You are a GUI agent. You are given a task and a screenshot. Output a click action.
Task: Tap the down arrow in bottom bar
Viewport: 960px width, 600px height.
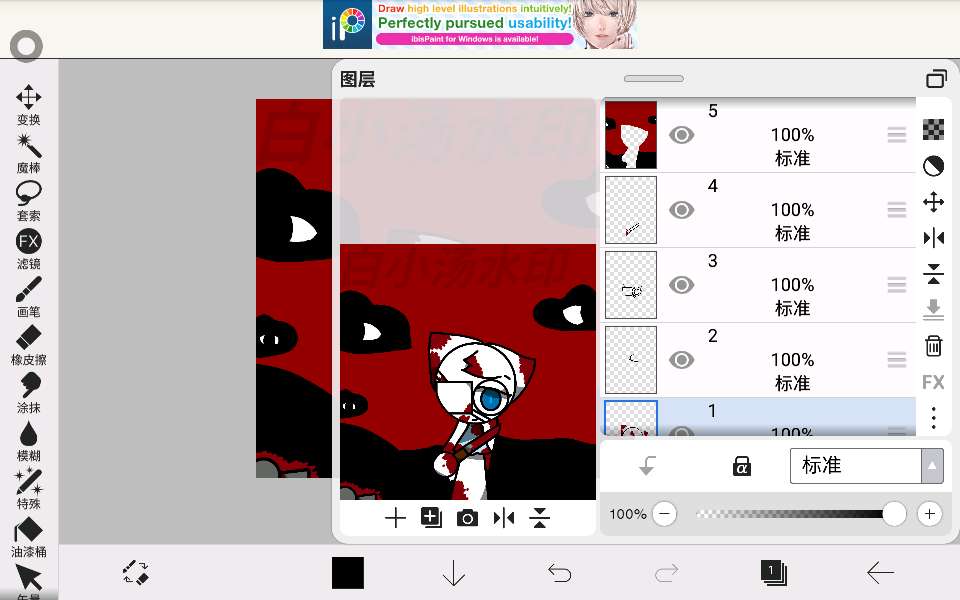[454, 573]
